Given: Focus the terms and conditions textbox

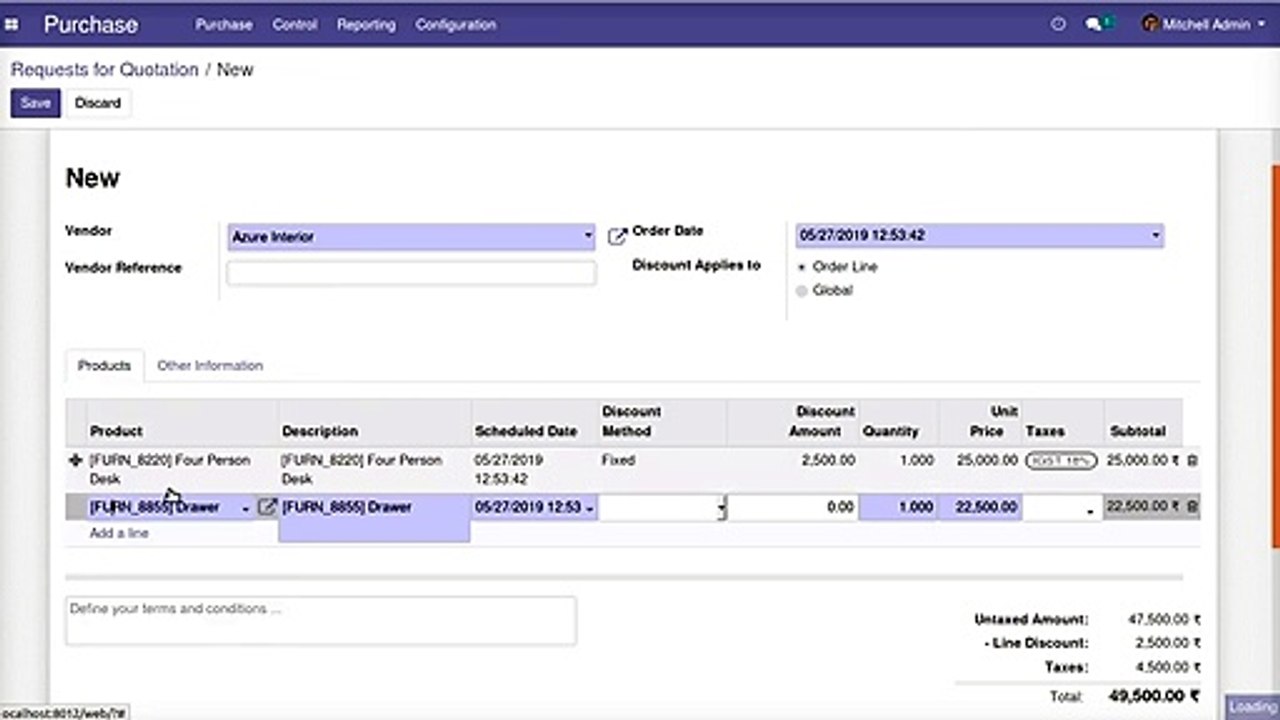Looking at the screenshot, I should pos(321,621).
